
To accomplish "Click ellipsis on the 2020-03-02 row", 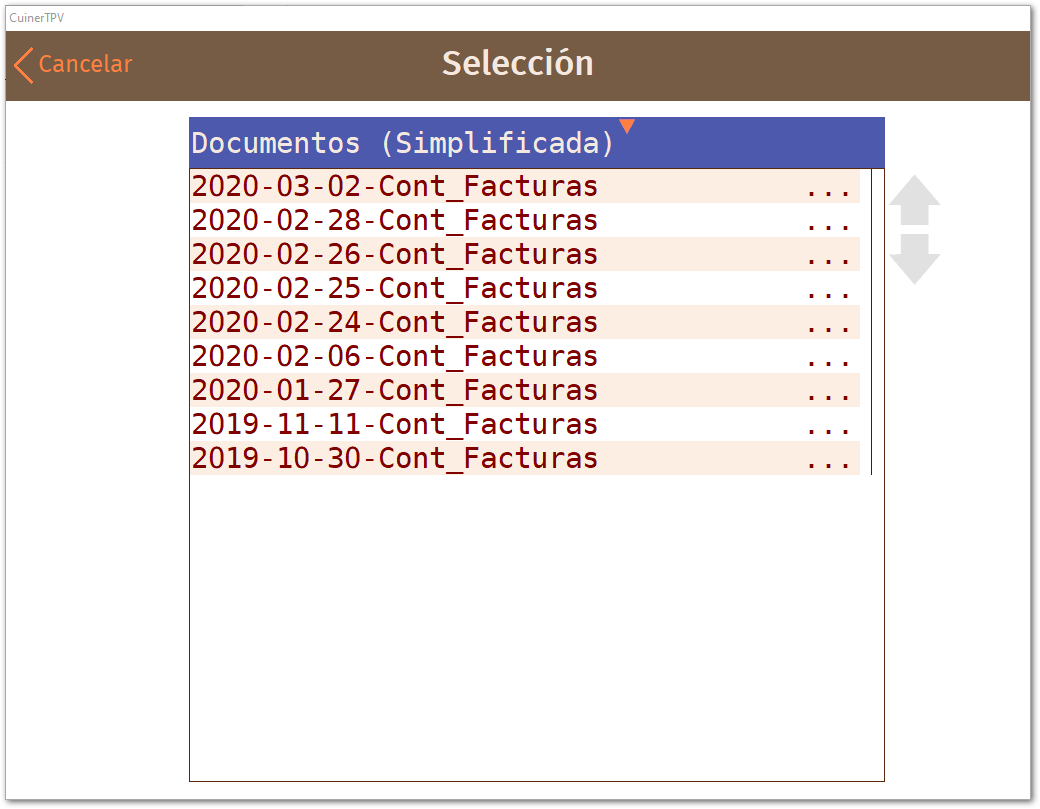I will tap(828, 194).
